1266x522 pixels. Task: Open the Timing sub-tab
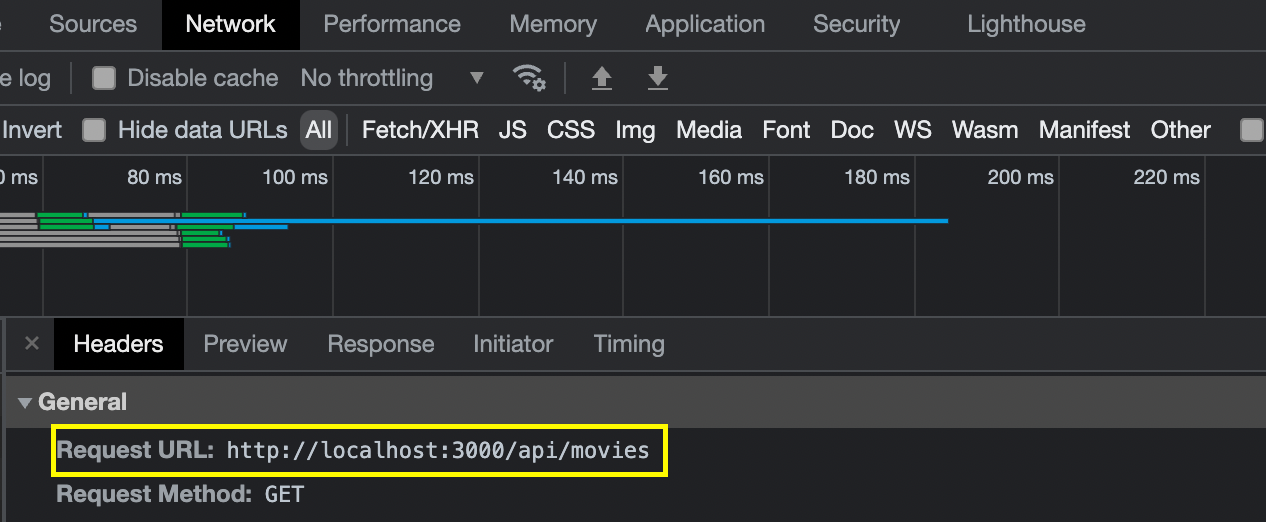click(x=629, y=344)
